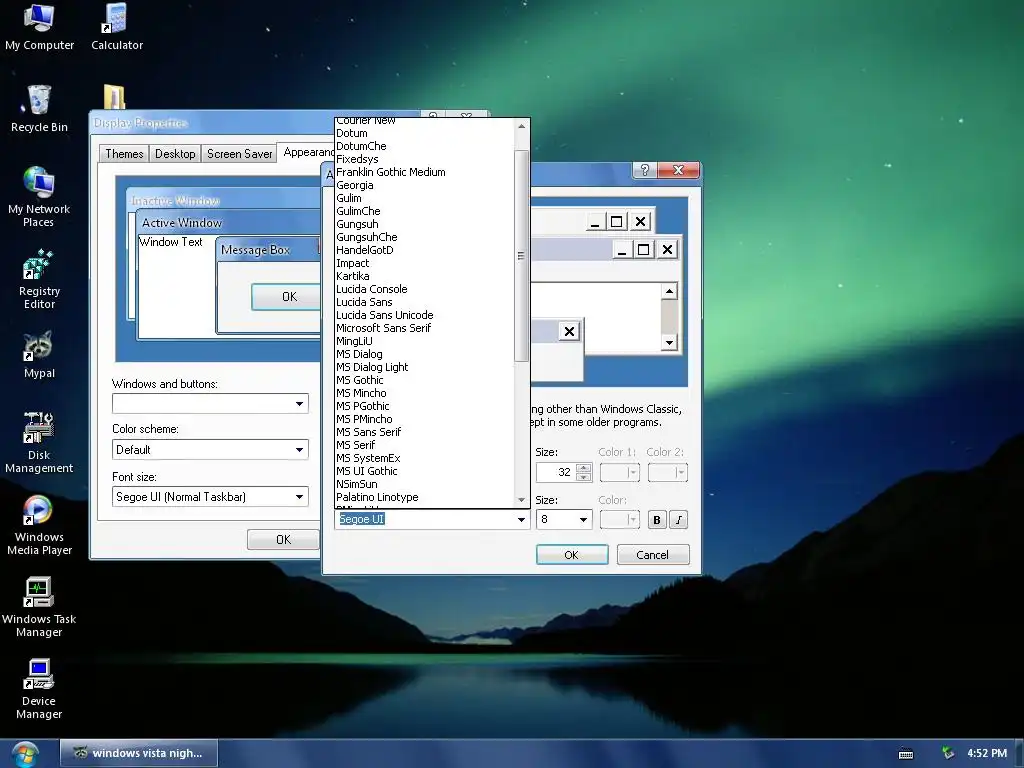Choose Georgia from the font list
Viewport: 1024px width, 768px height.
pos(424,185)
